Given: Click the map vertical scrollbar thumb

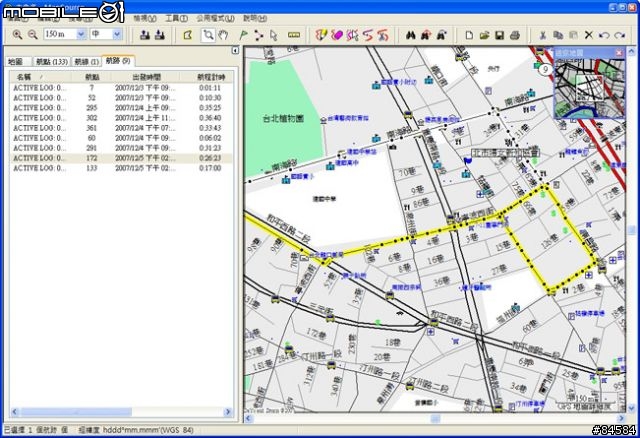Looking at the screenshot, I should (631, 231).
